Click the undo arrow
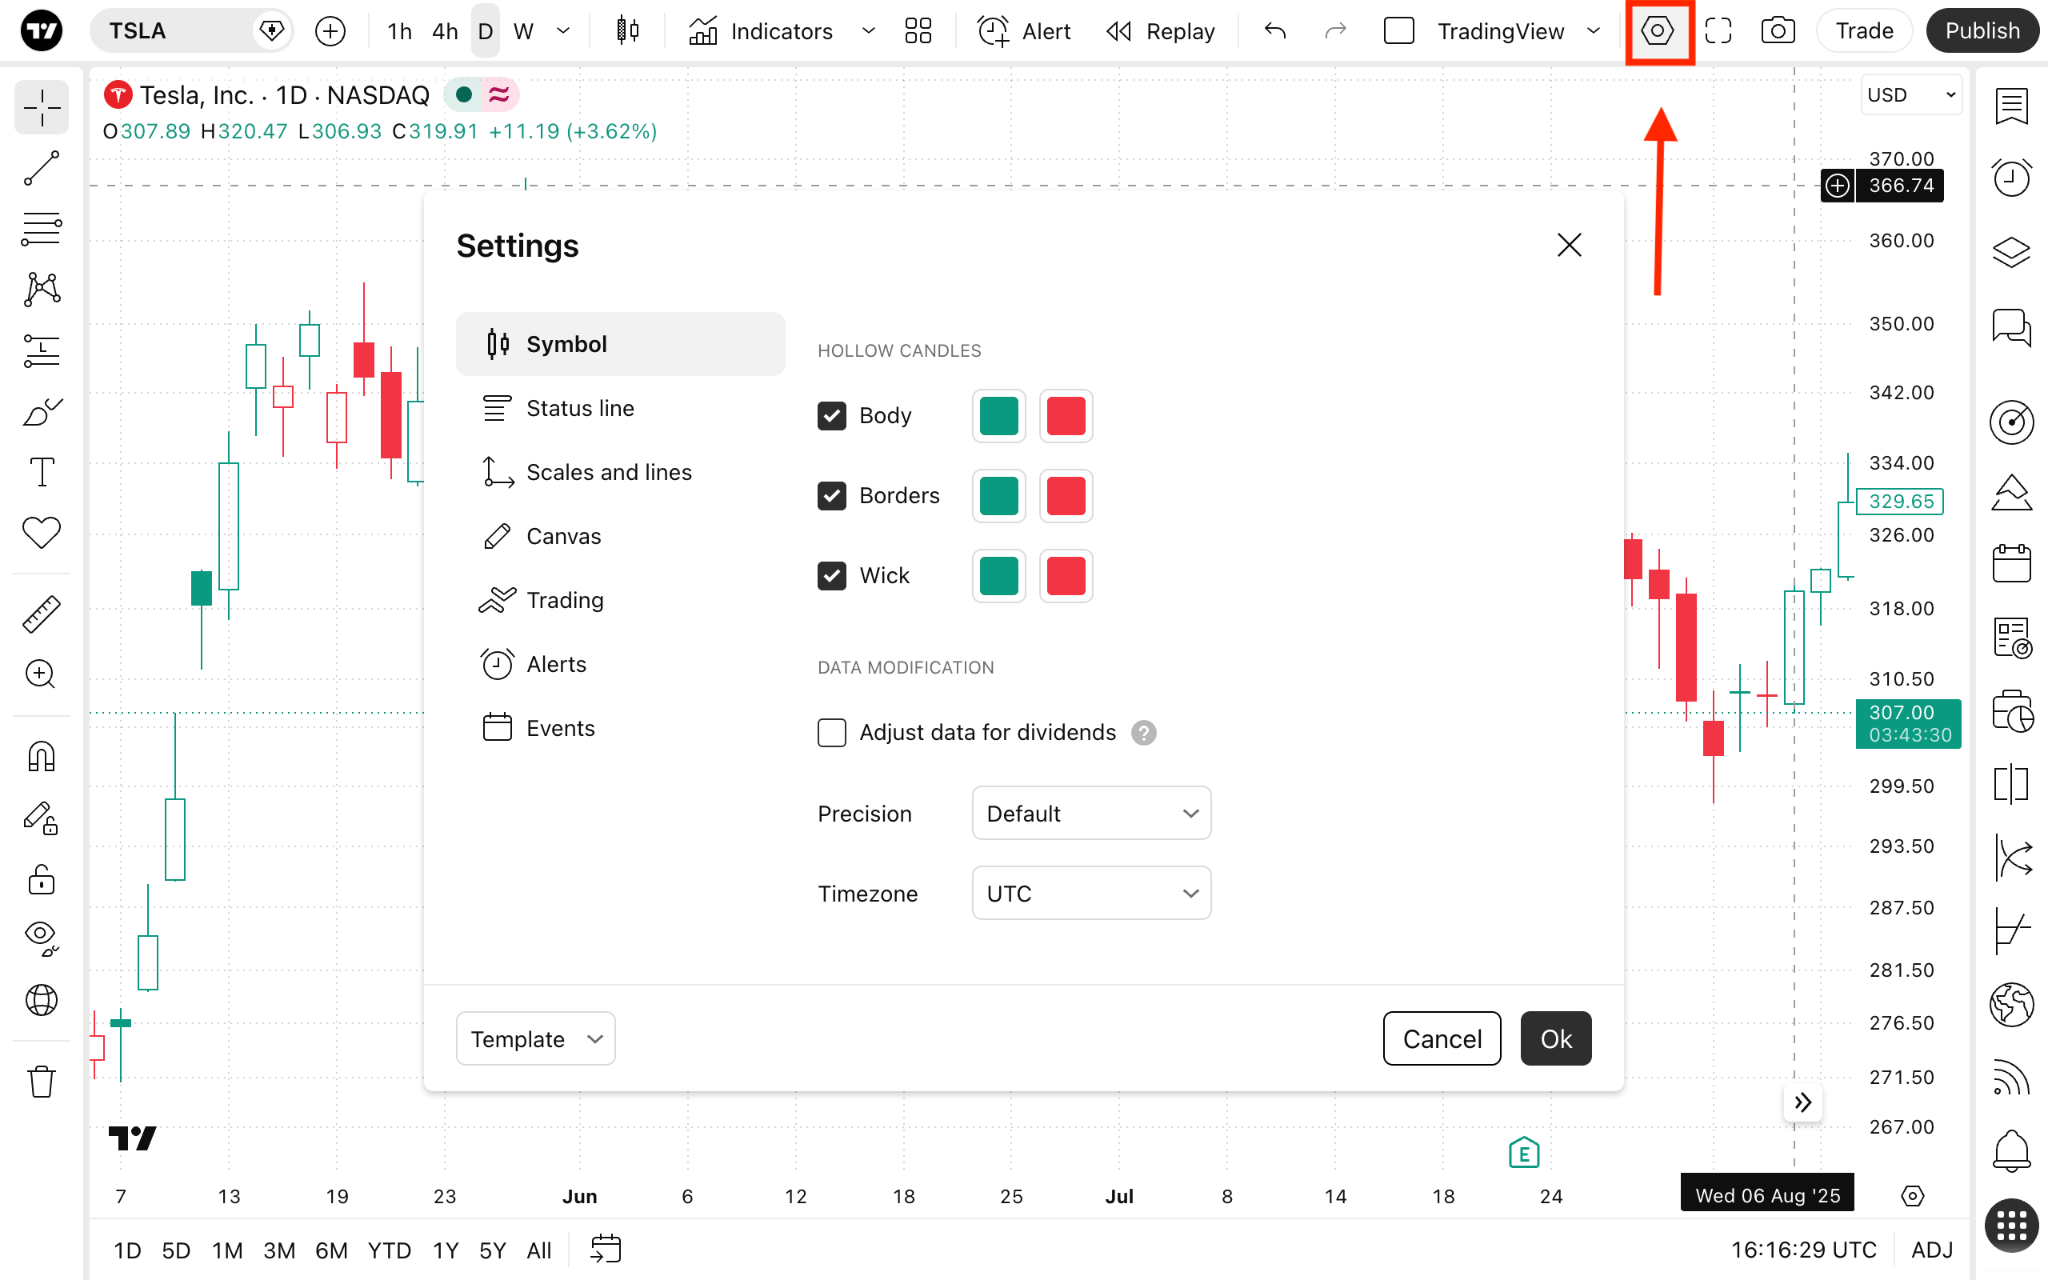The width and height of the screenshot is (2048, 1280). (x=1274, y=31)
